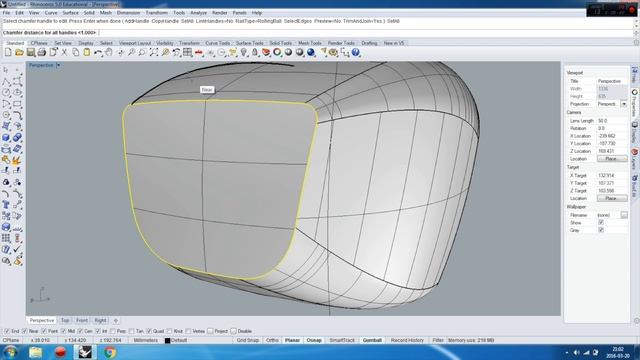Open the Surface menu

click(x=70, y=13)
